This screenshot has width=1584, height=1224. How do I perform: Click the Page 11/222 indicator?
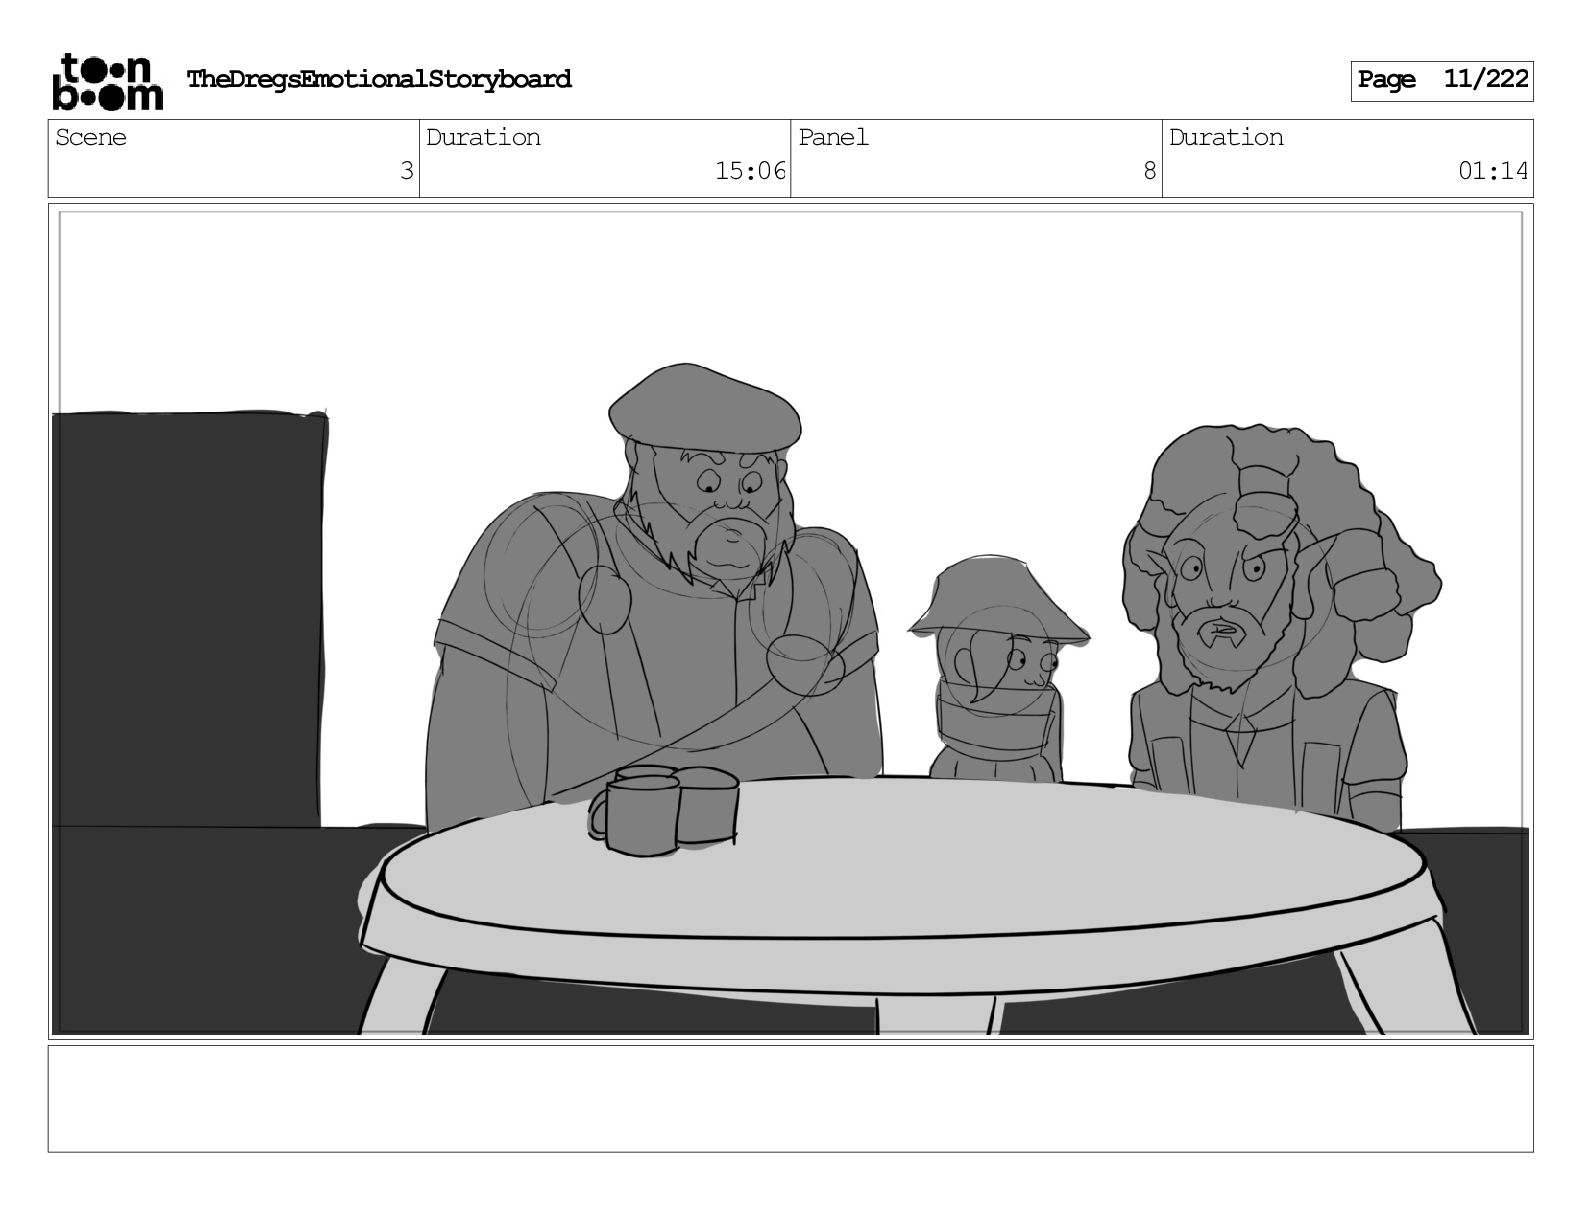point(1442,80)
